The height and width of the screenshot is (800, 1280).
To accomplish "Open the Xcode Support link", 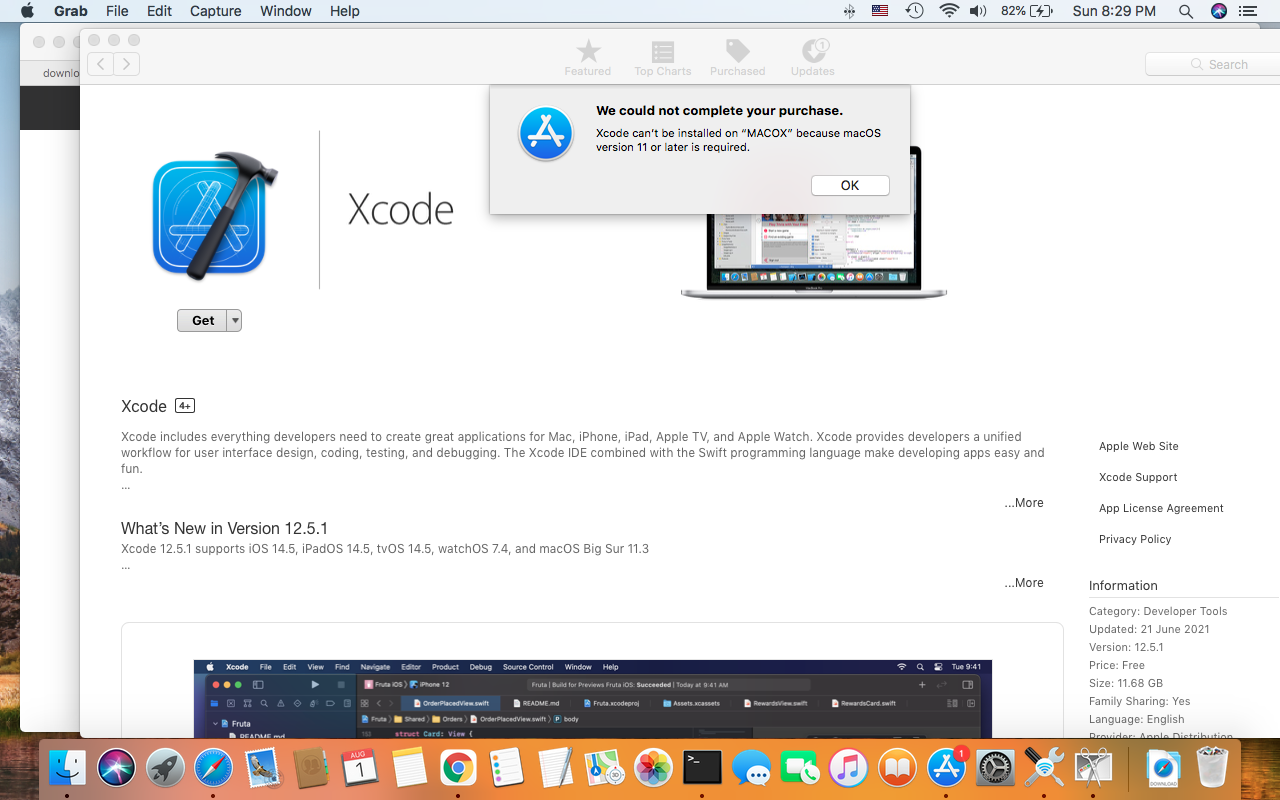I will click(x=1138, y=477).
